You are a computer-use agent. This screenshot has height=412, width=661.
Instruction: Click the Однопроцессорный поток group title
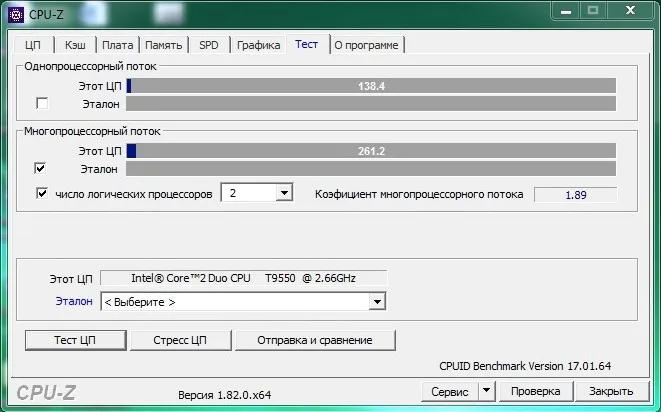click(x=90, y=66)
